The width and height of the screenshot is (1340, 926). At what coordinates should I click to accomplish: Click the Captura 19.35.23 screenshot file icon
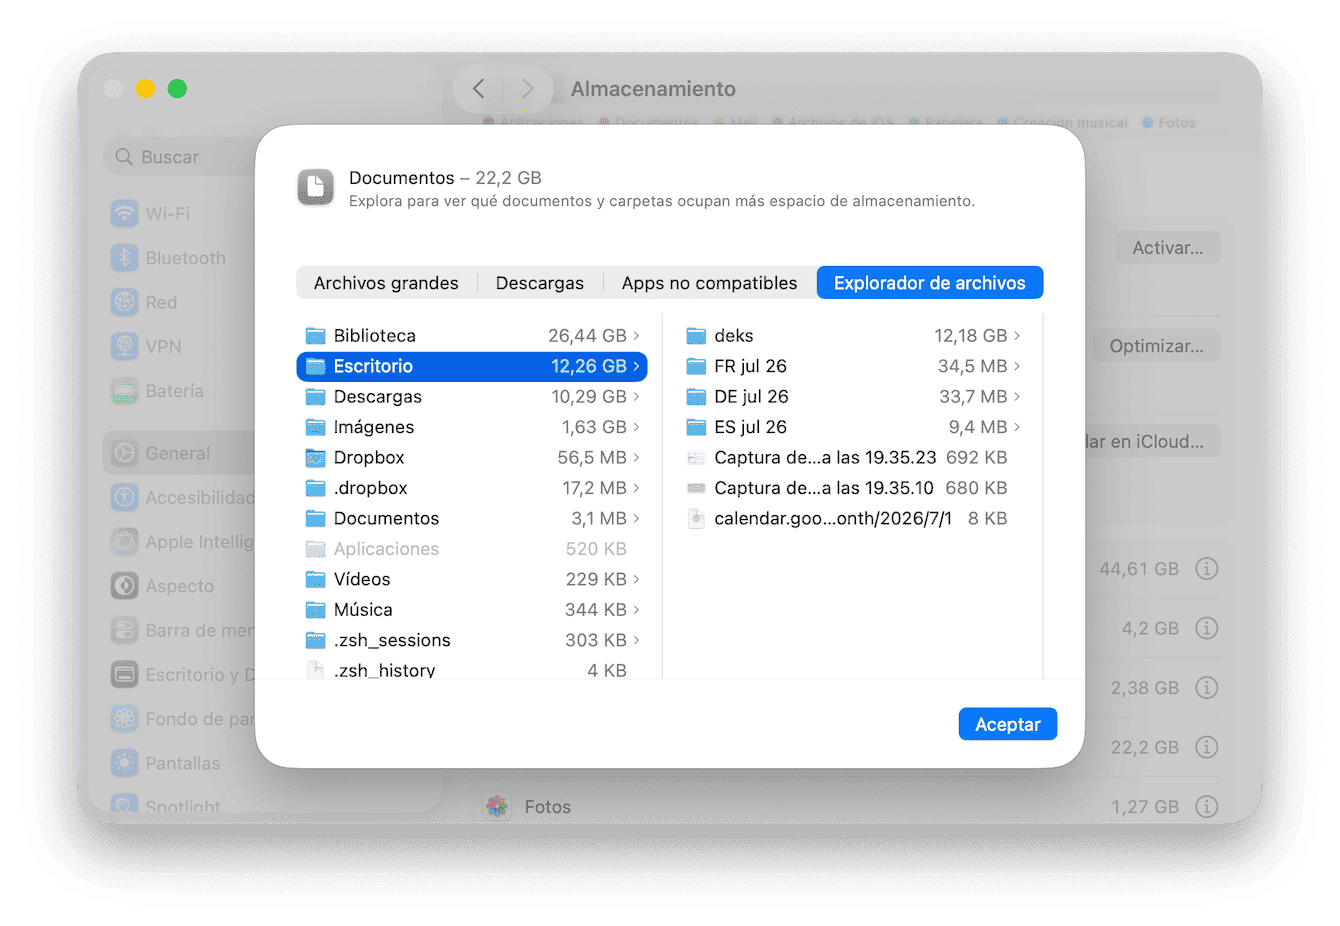pyautogui.click(x=697, y=458)
